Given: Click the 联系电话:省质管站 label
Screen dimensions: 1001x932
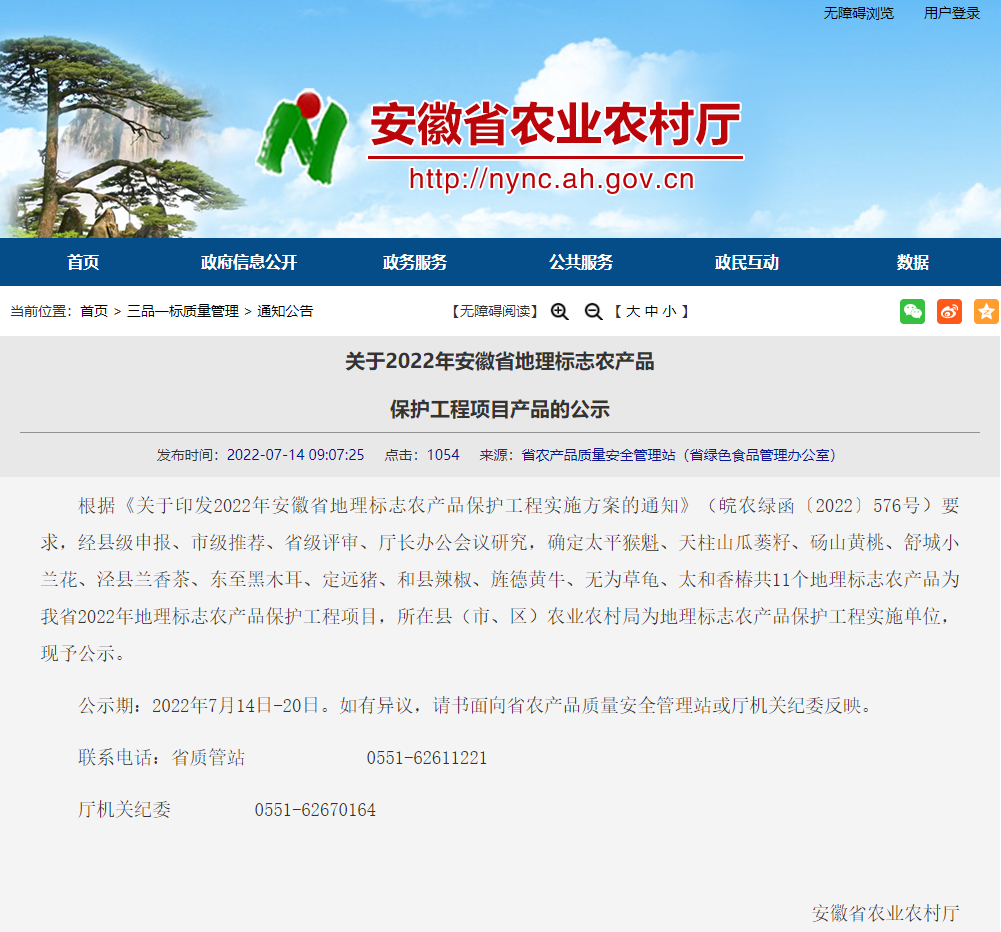Looking at the screenshot, I should tap(162, 758).
